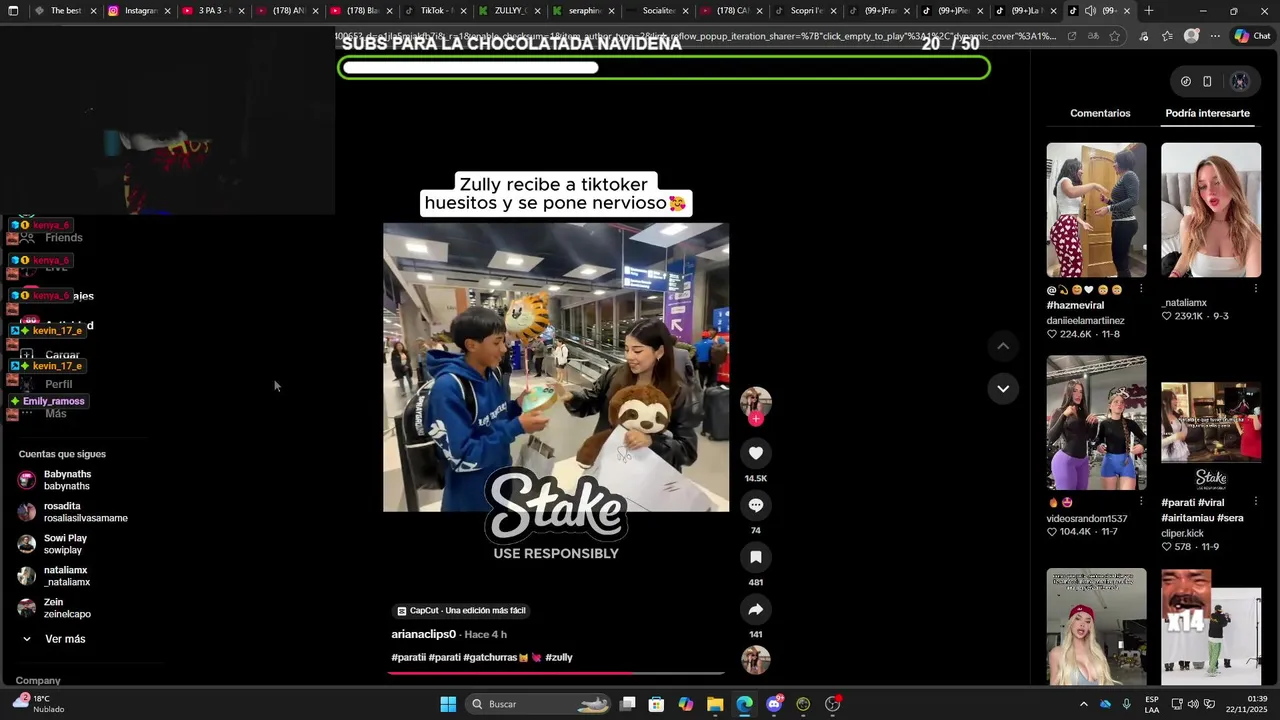
Task: Open more options for #hazmeviral video card
Action: 1141,290
